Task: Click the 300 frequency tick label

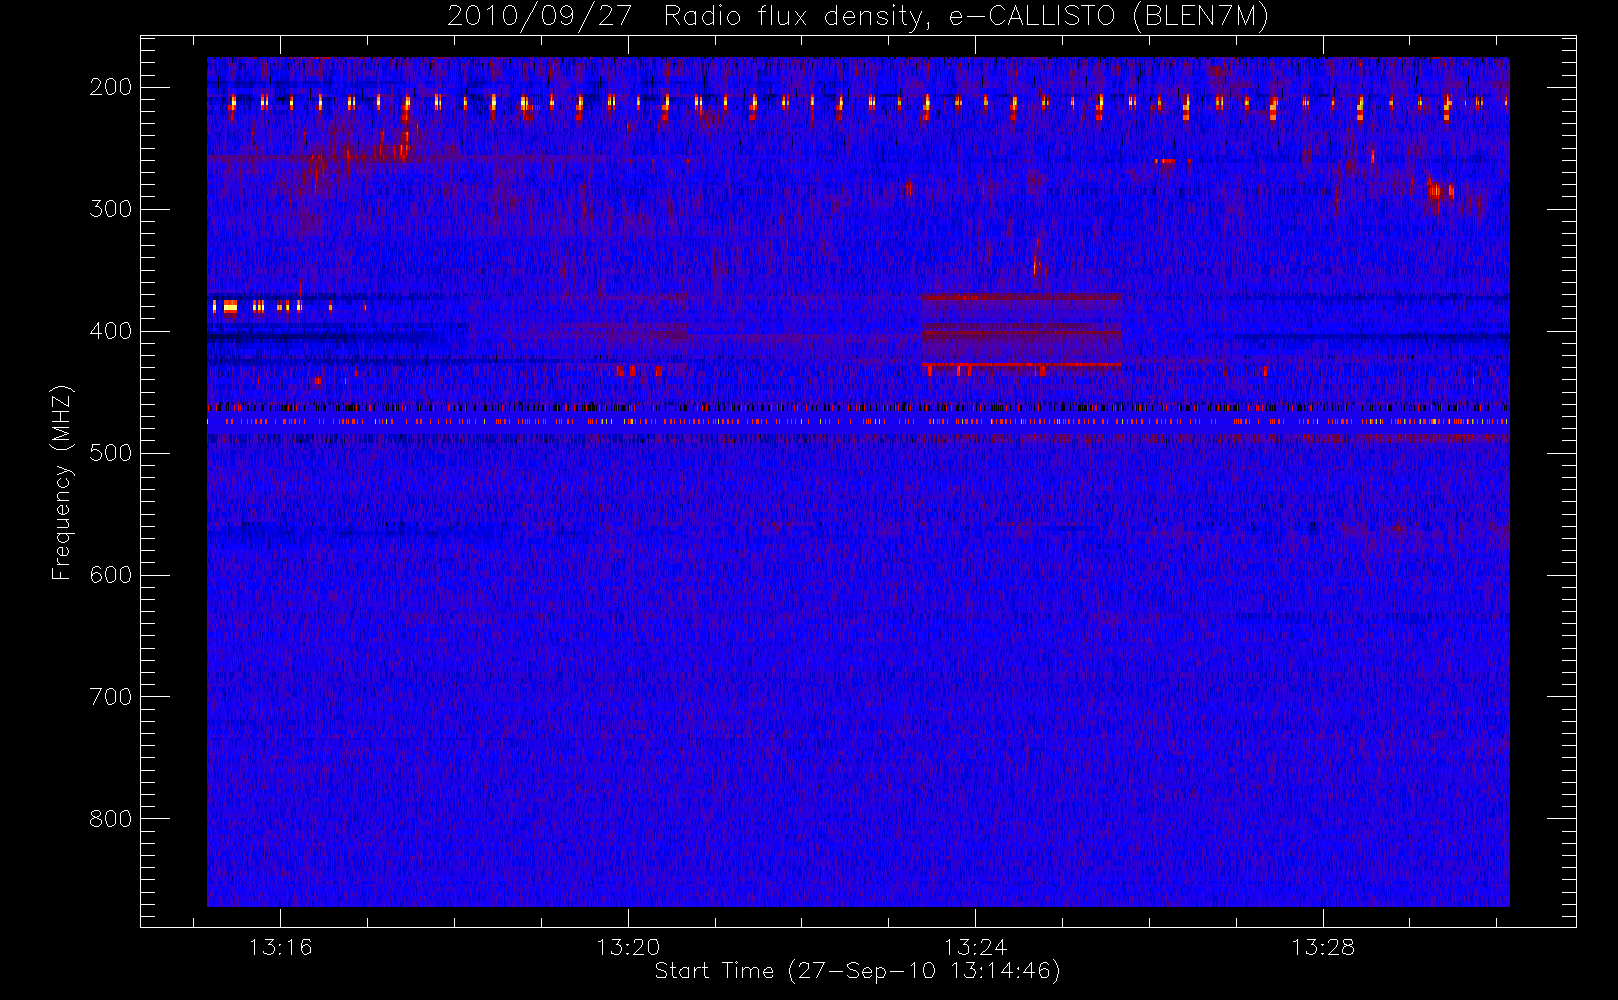Action: click(x=111, y=209)
